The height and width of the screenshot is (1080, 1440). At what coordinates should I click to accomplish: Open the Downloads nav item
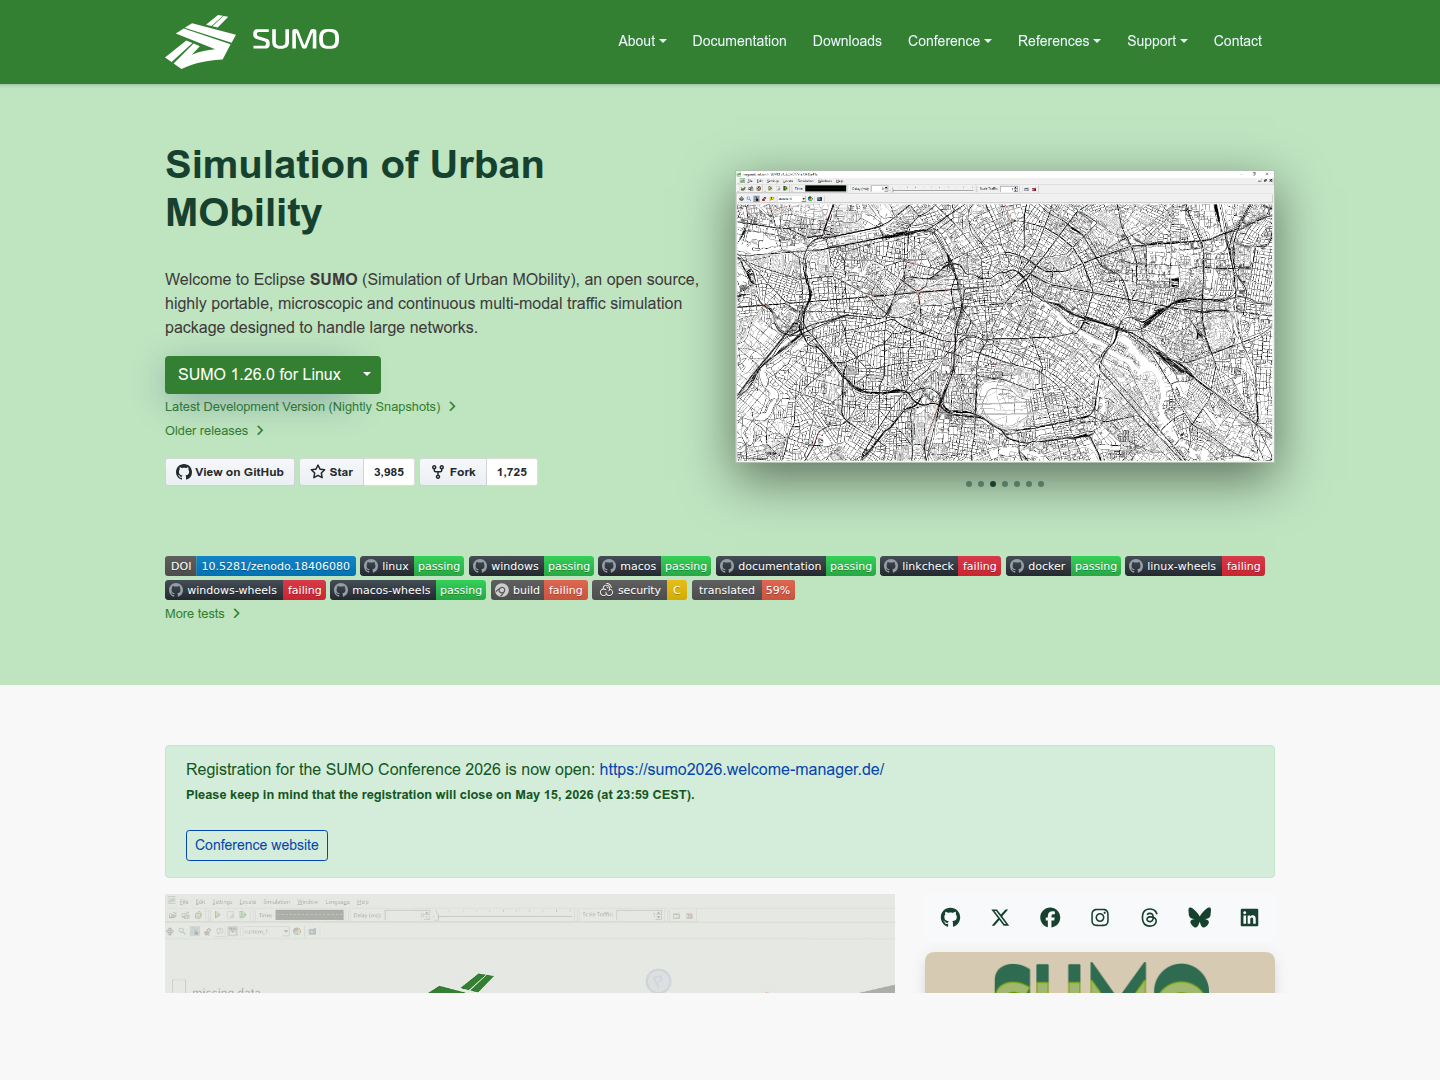click(847, 41)
